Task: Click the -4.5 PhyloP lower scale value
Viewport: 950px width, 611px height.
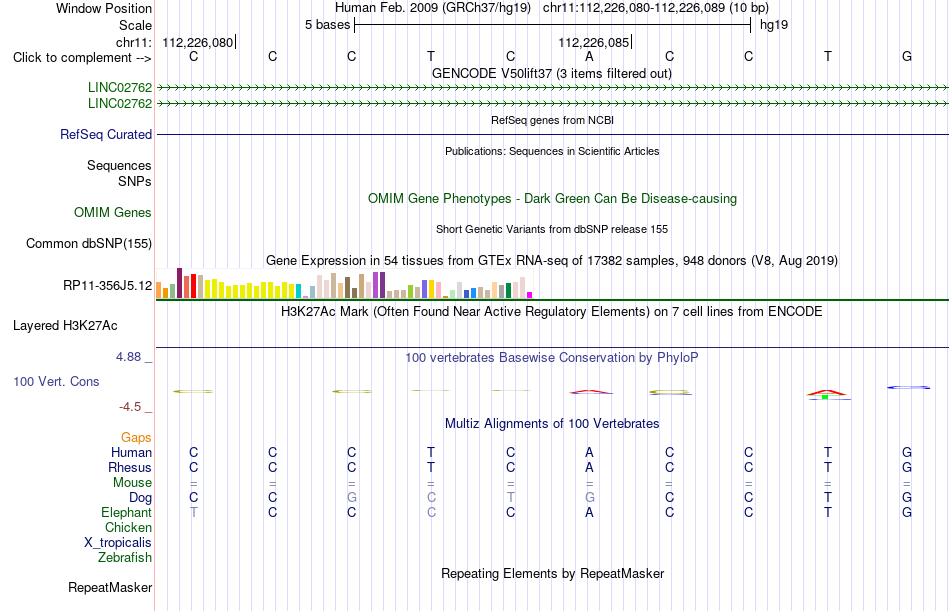Action: (130, 407)
